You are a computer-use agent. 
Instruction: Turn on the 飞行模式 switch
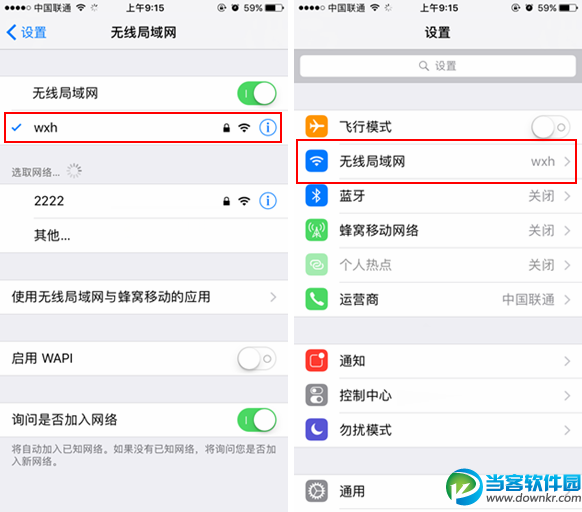coord(551,127)
